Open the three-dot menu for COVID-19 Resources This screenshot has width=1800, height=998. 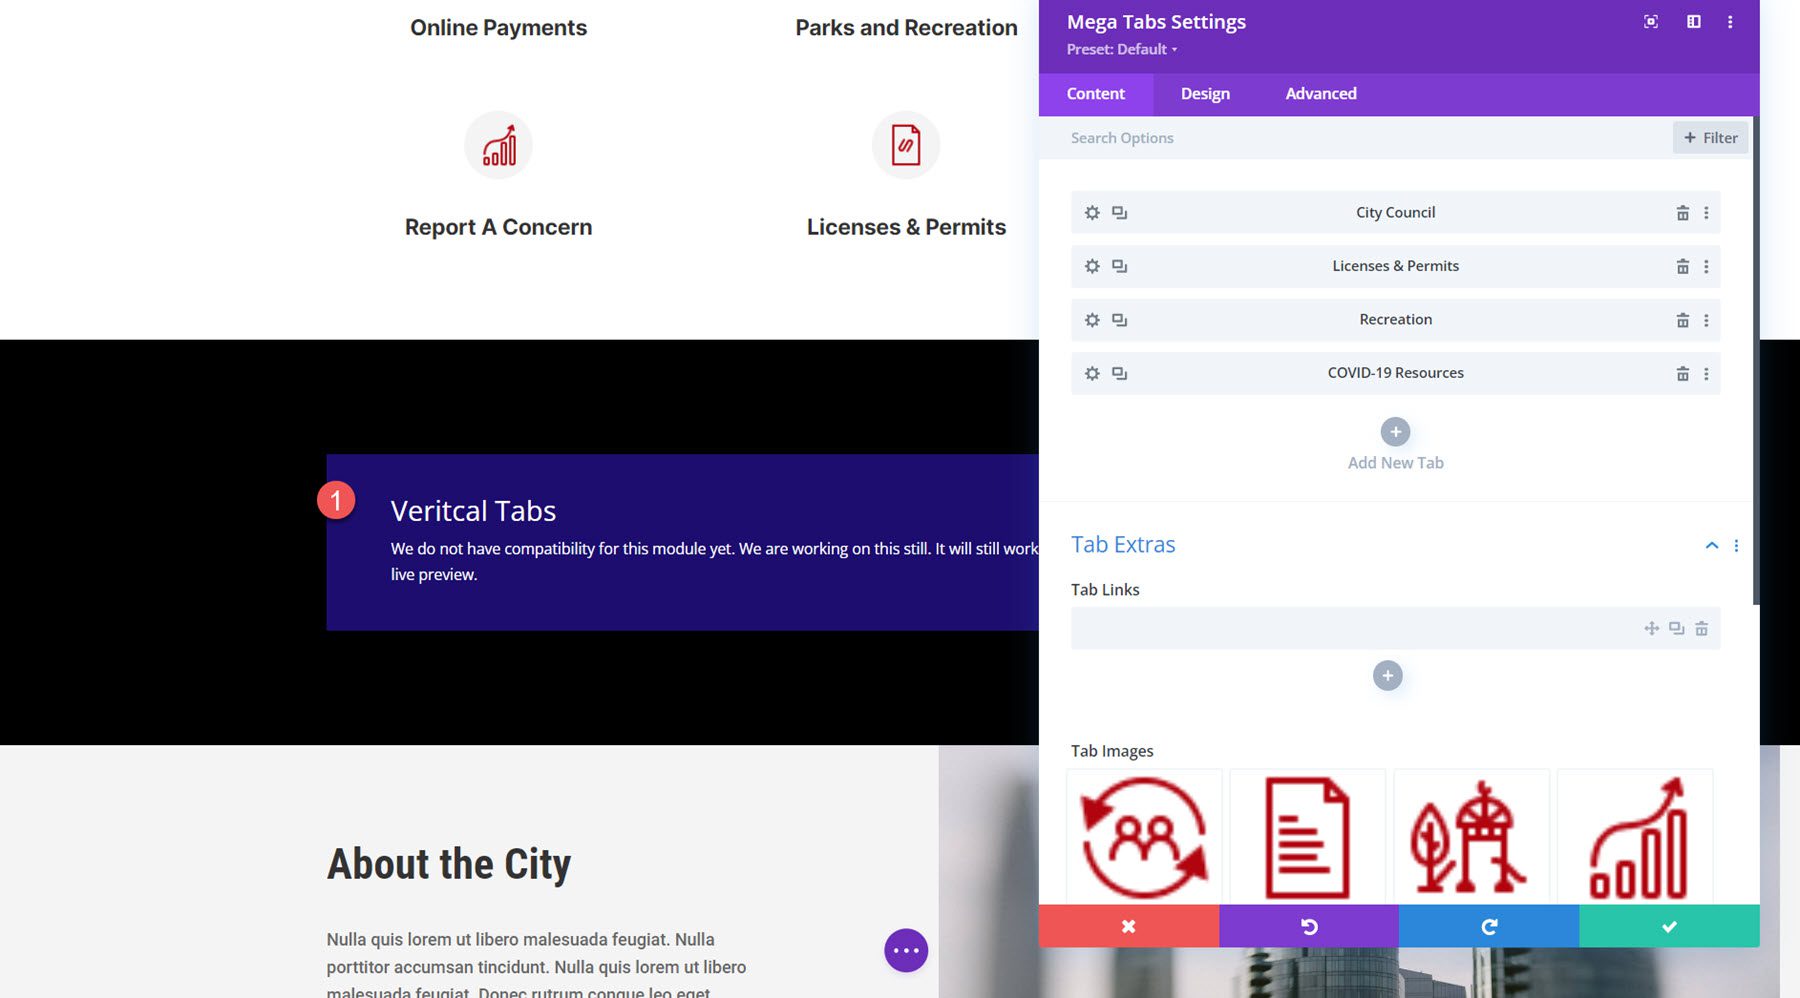click(1706, 373)
